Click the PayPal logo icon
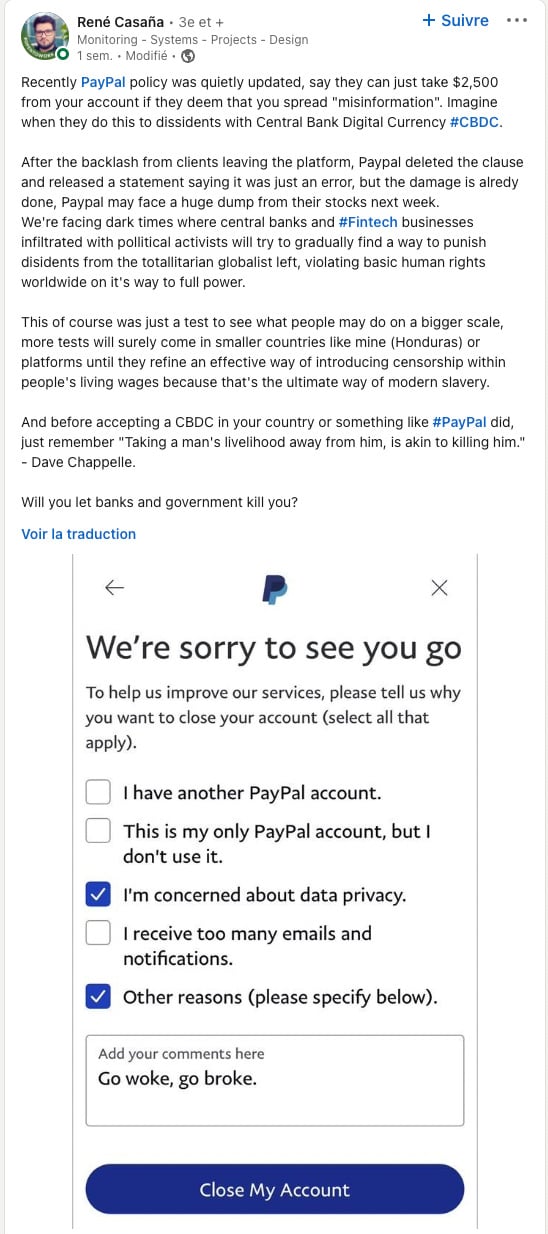Image resolution: width=548 pixels, height=1234 pixels. coord(275,588)
